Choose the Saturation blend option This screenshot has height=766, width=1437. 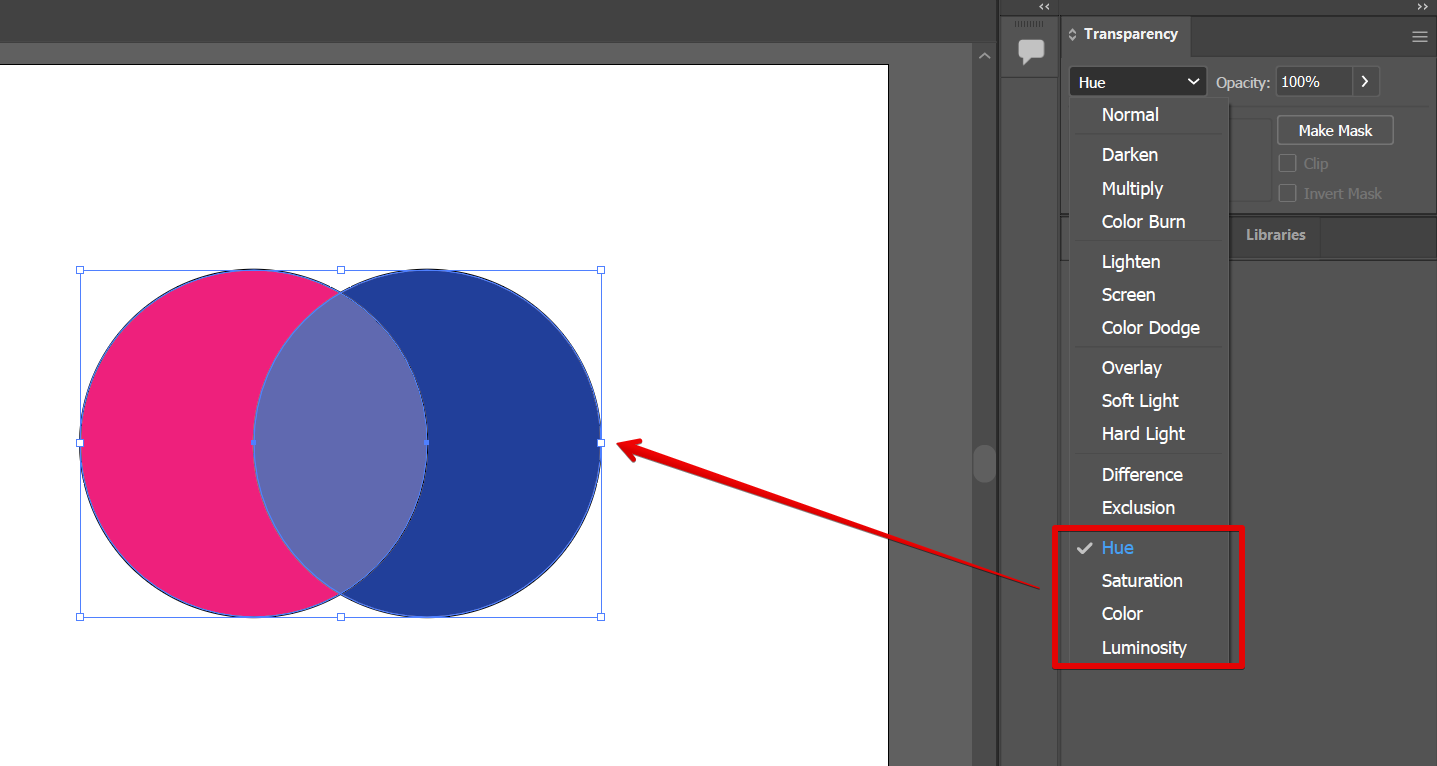[1142, 581]
